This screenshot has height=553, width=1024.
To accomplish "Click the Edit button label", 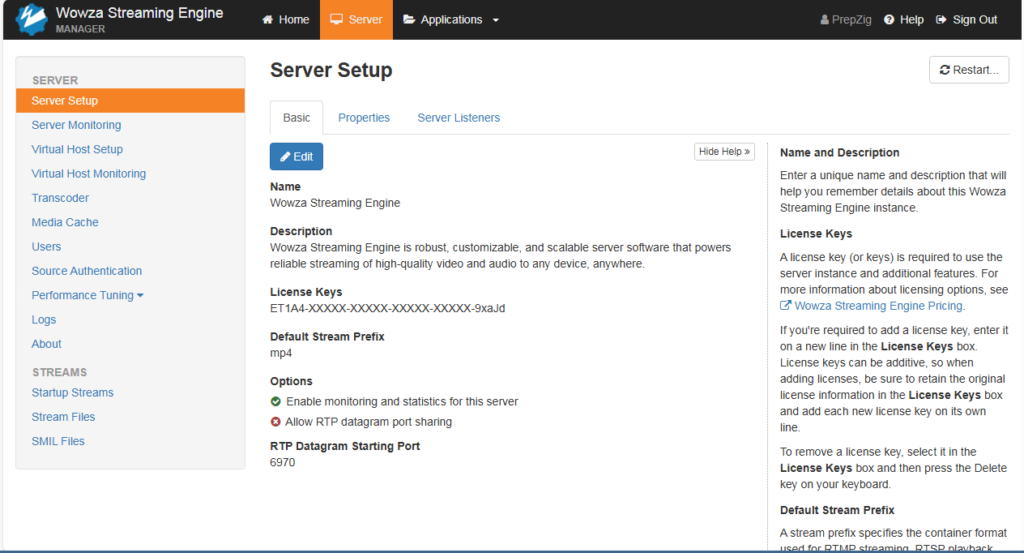I will (303, 157).
